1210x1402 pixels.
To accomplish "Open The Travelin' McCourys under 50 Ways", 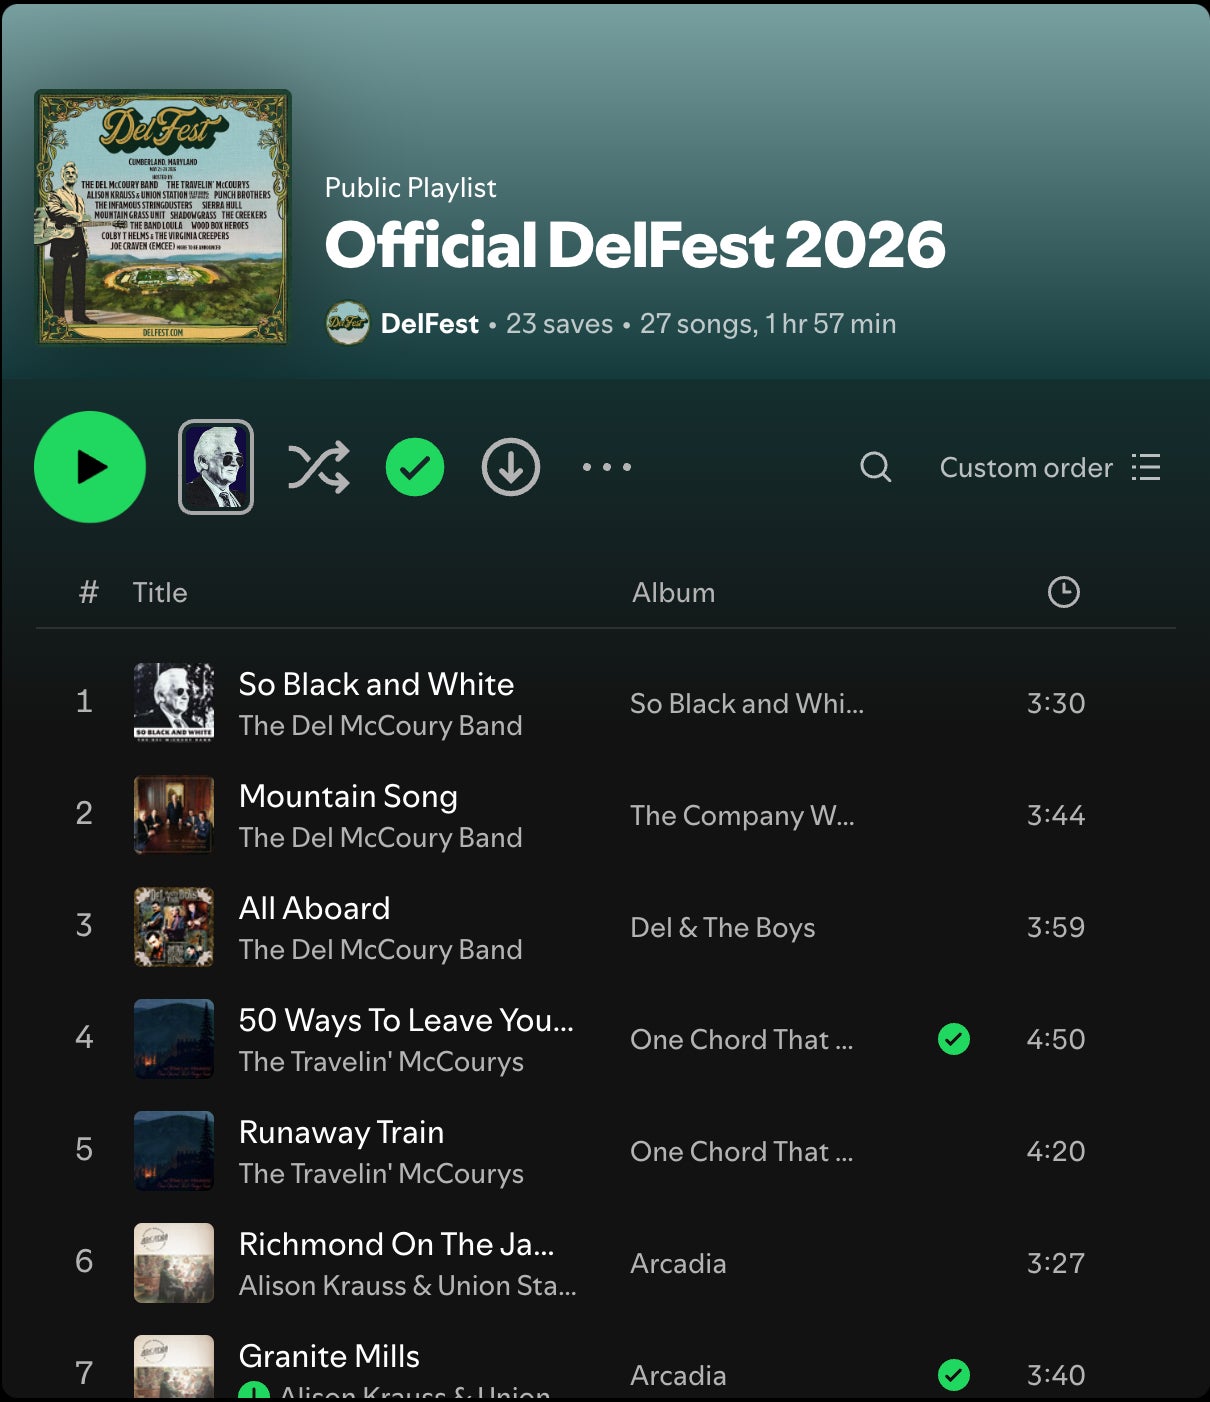I will pos(381,1062).
